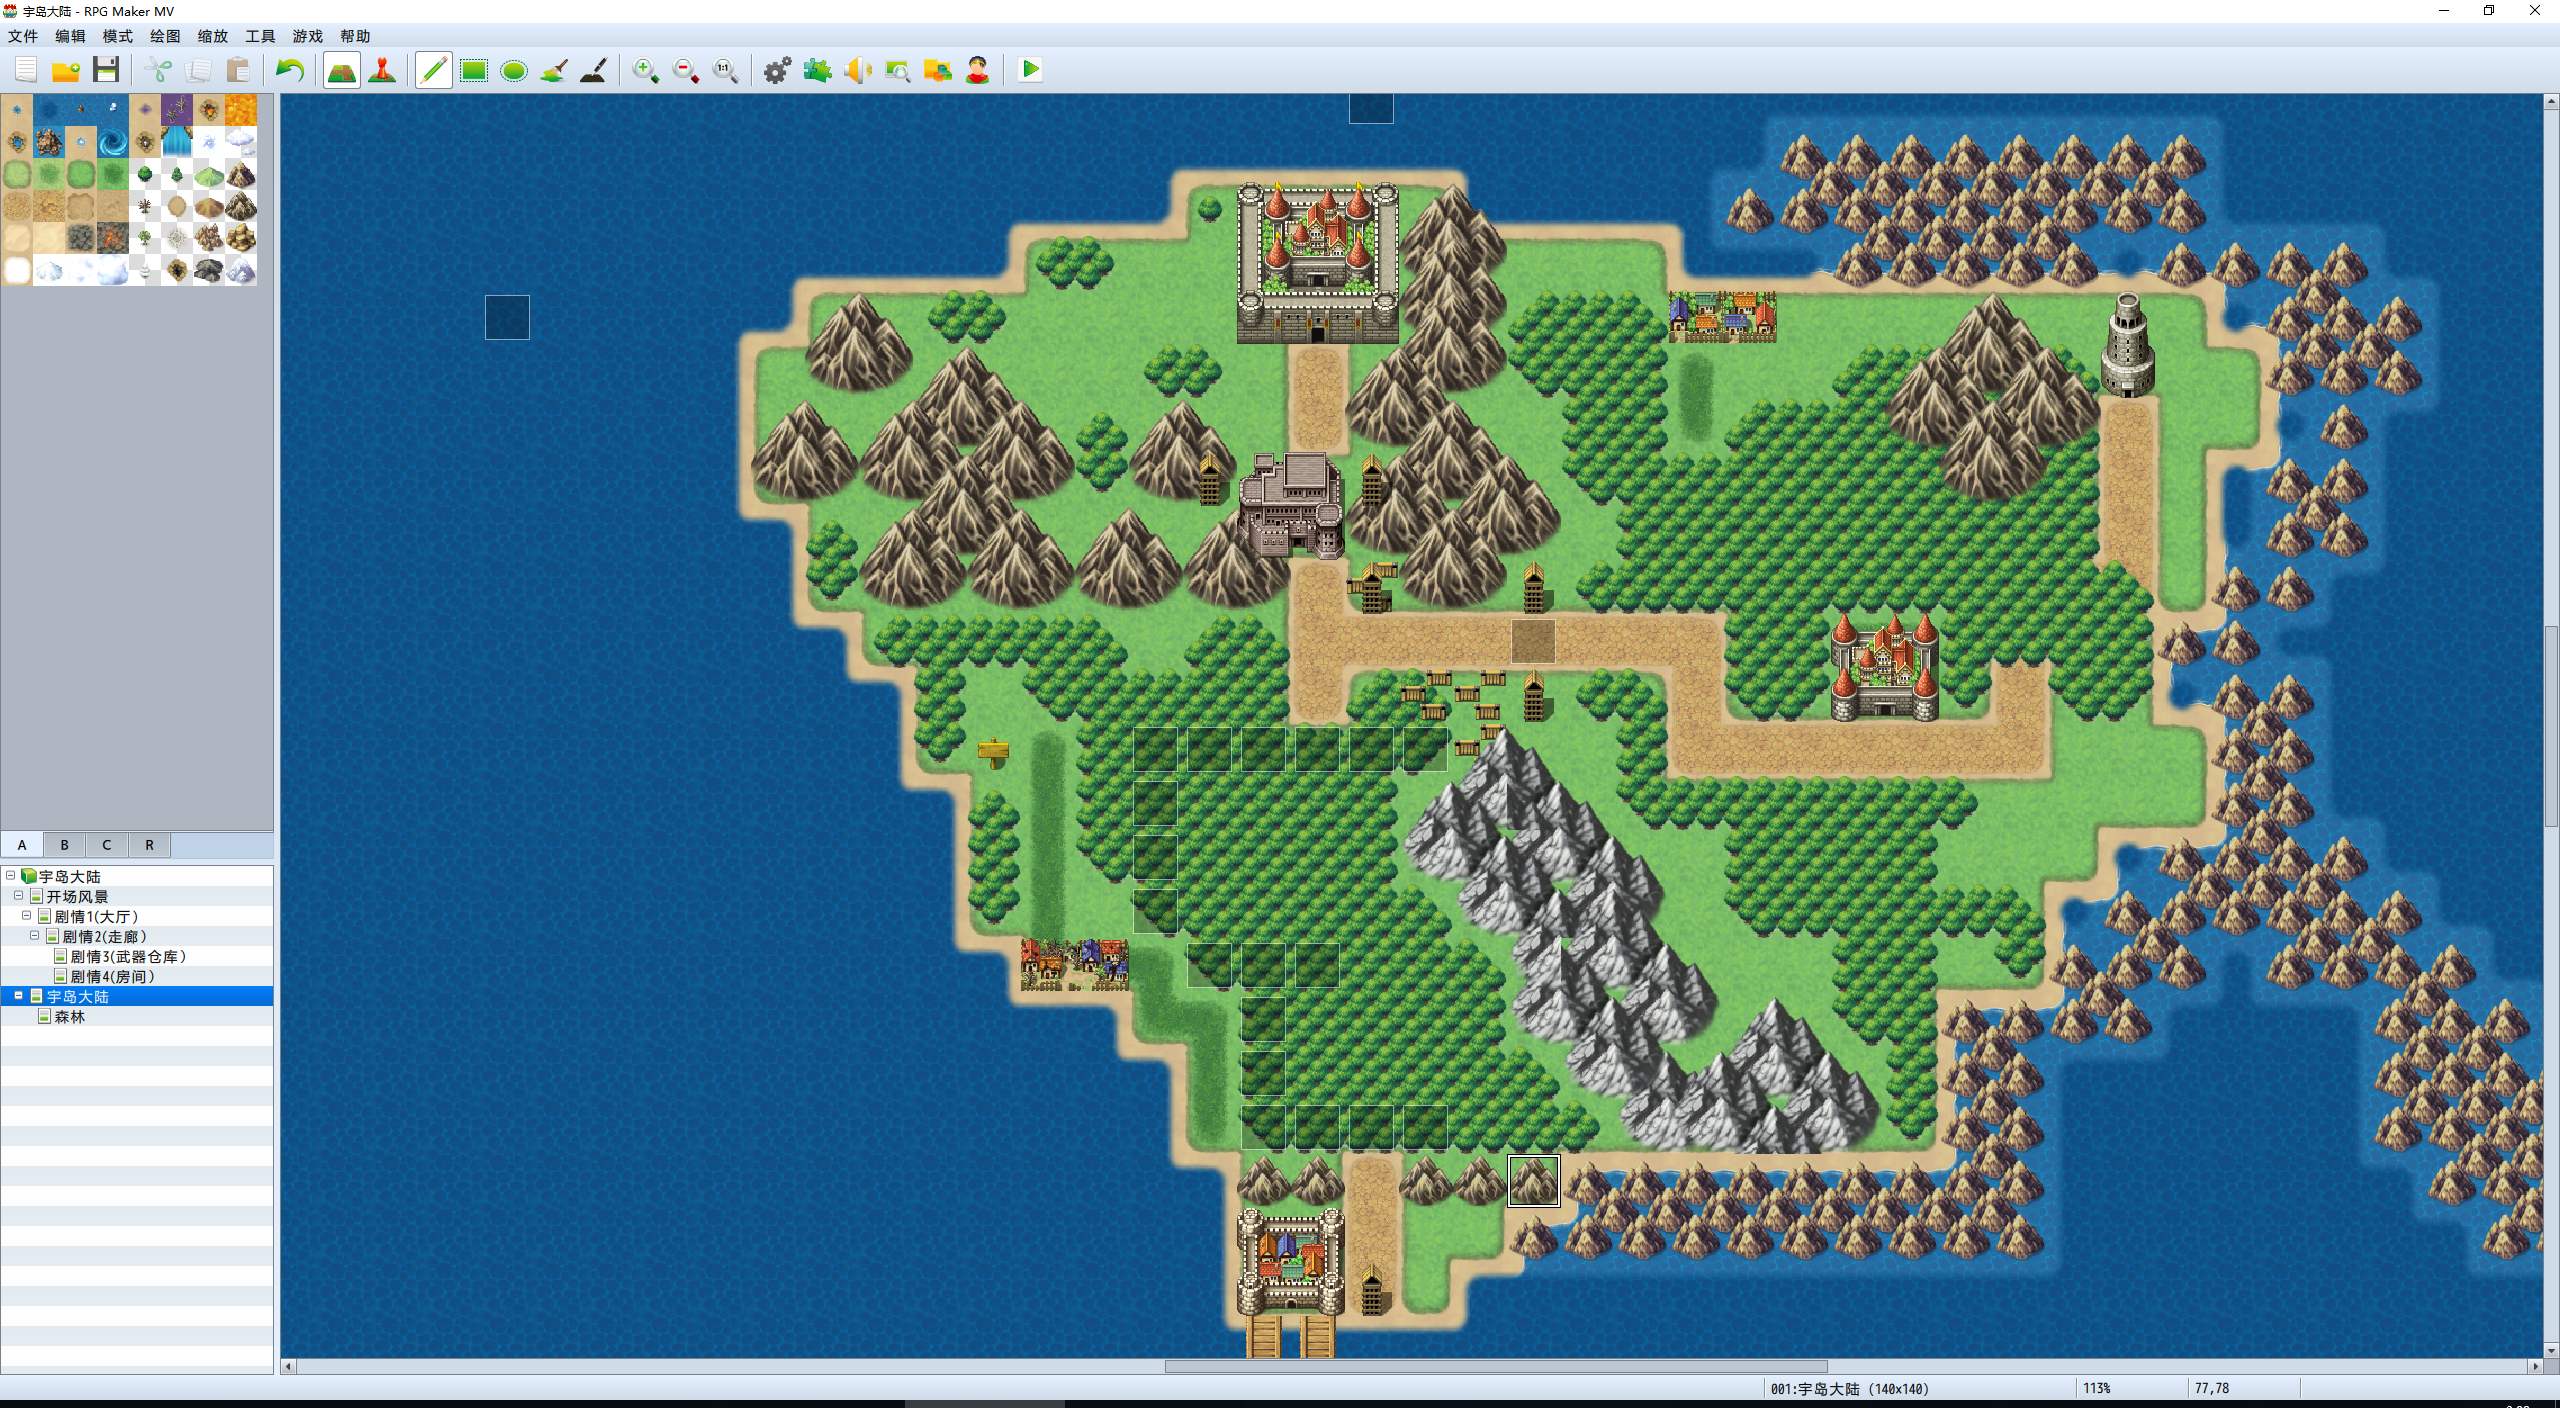Switch to tileset tab C
Viewport: 2560px width, 1408px height.
[x=107, y=845]
